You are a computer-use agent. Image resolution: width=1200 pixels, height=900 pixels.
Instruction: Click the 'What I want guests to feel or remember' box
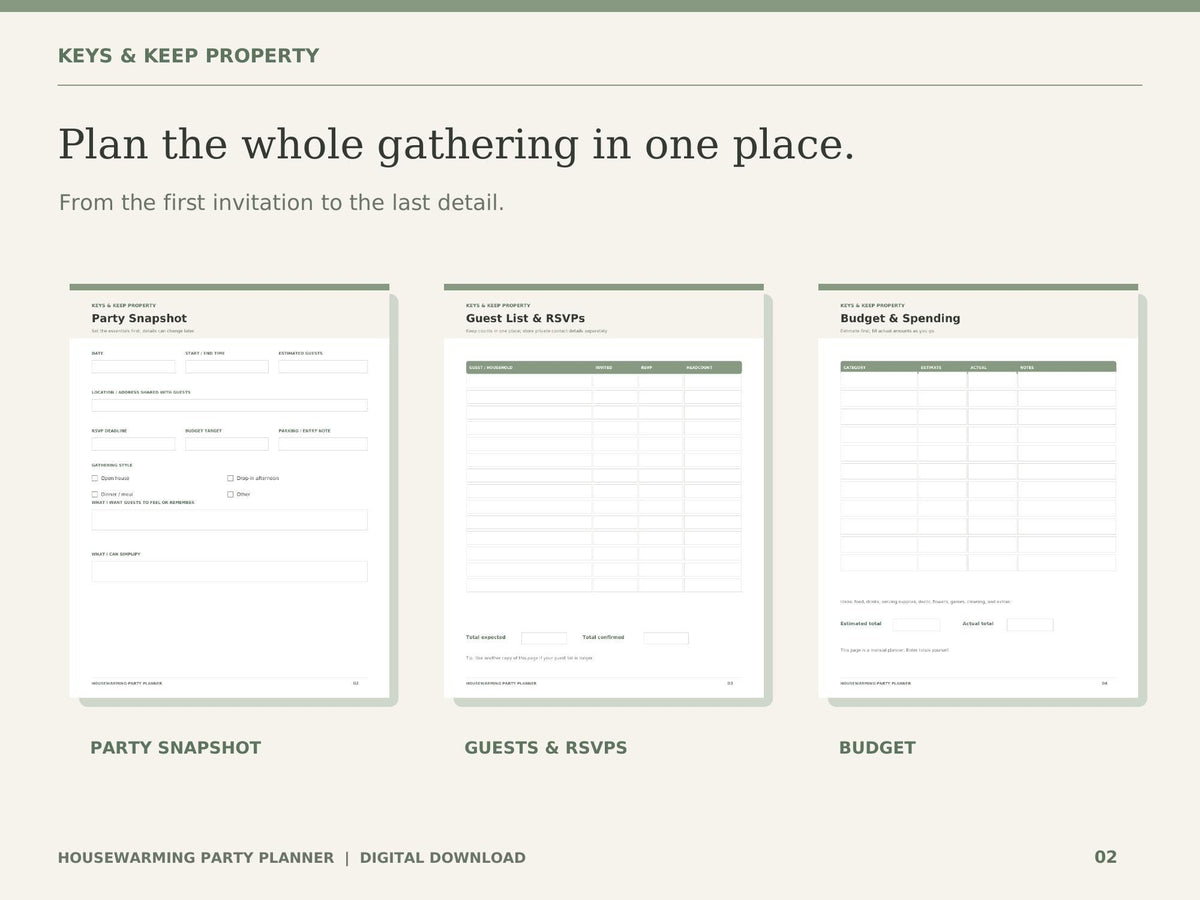click(x=229, y=520)
